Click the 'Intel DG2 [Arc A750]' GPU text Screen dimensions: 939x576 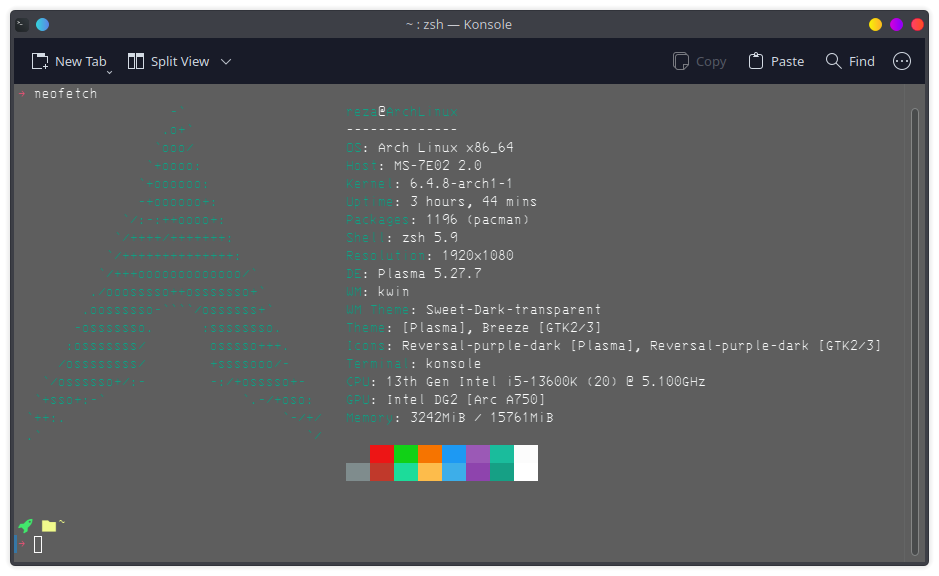click(x=466, y=399)
